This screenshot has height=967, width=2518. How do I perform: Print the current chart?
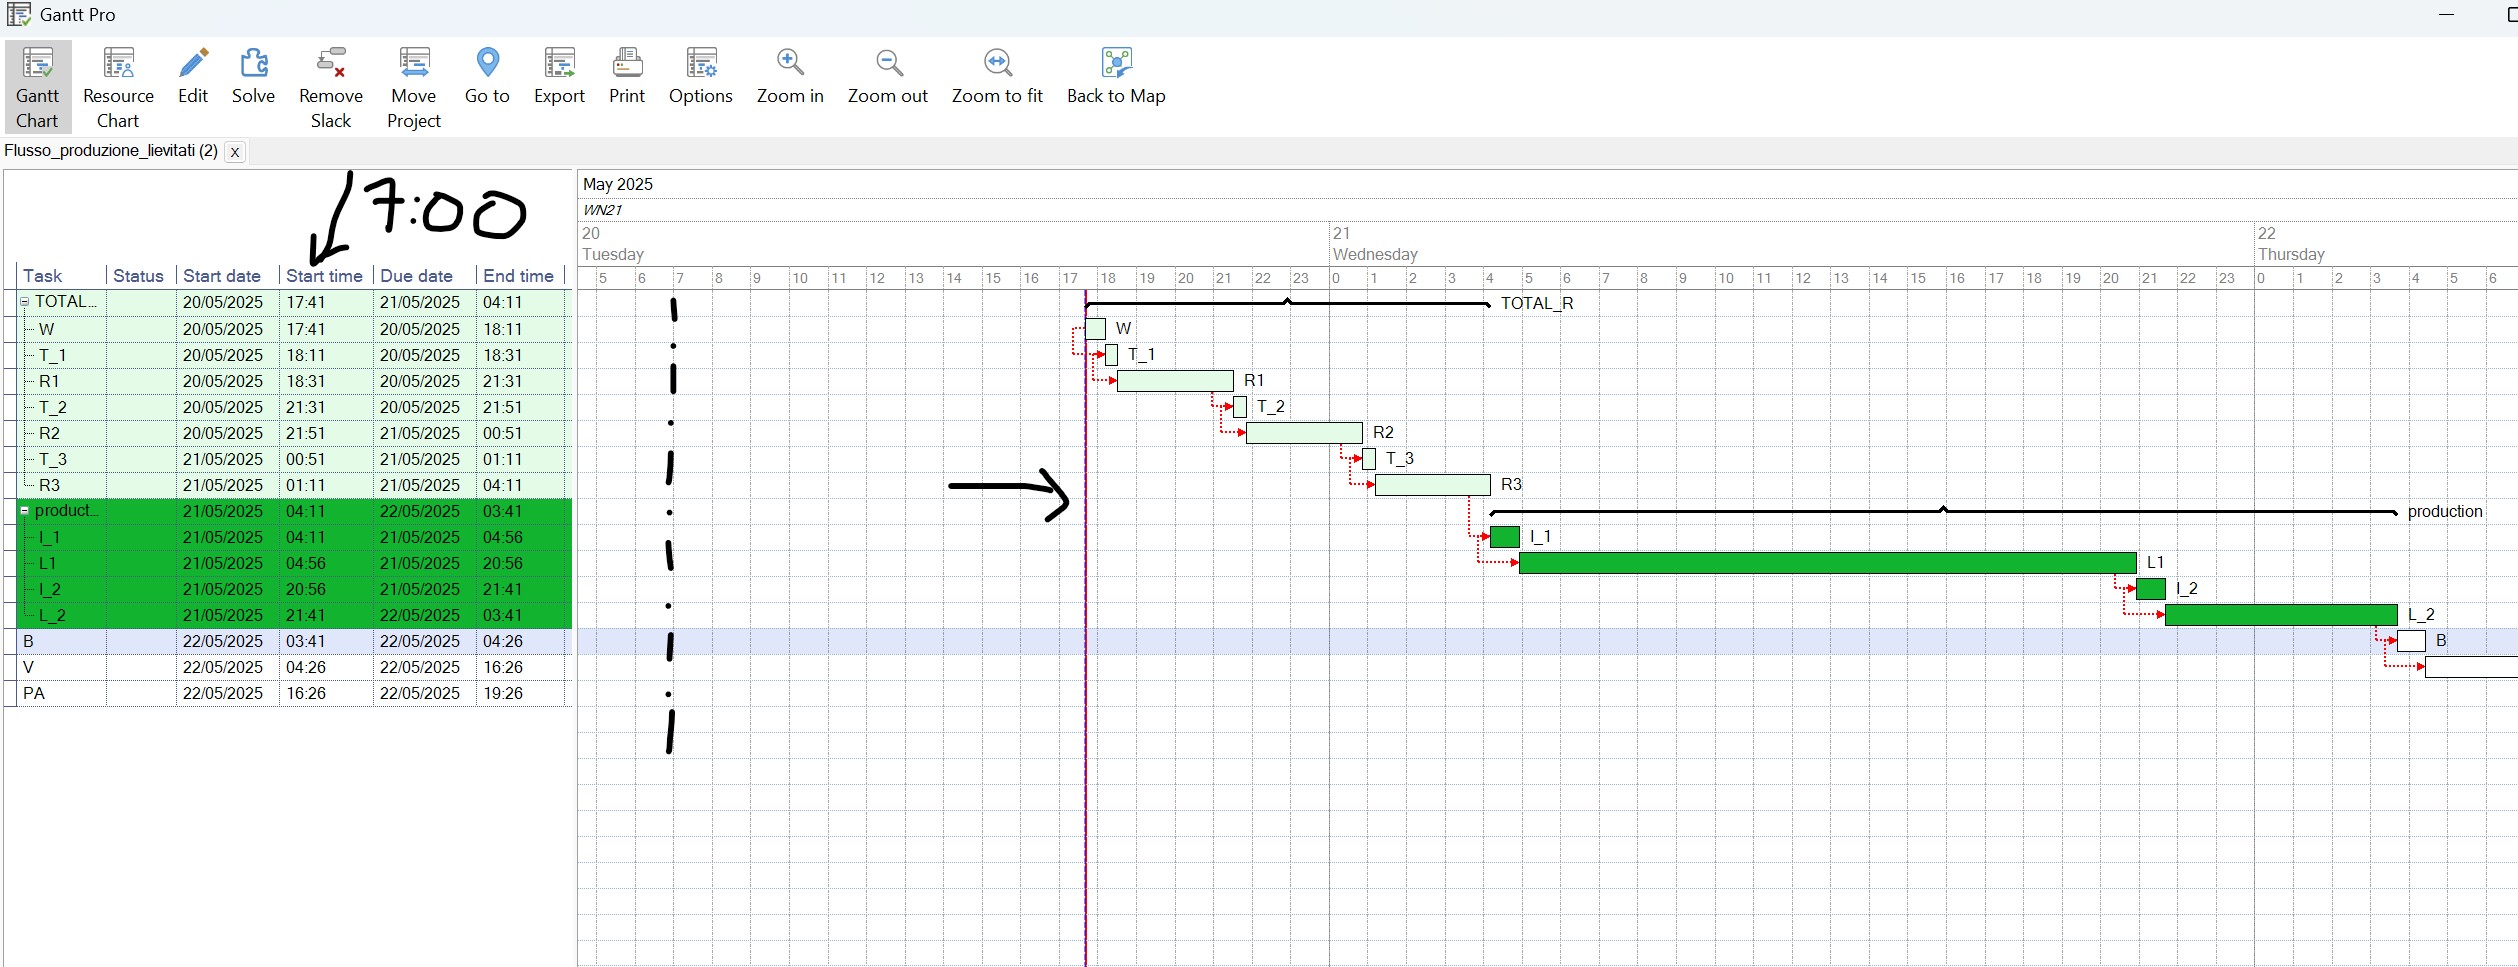click(x=627, y=76)
